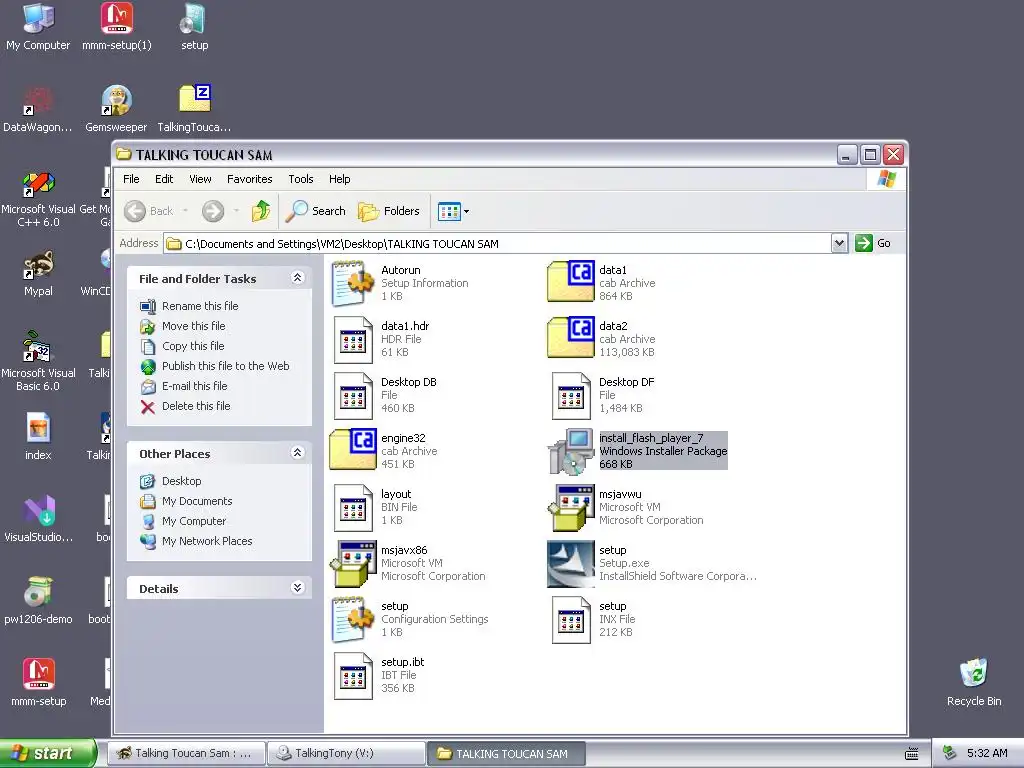Go to My Documents in Other Places
This screenshot has height=768, width=1024.
[x=197, y=501]
